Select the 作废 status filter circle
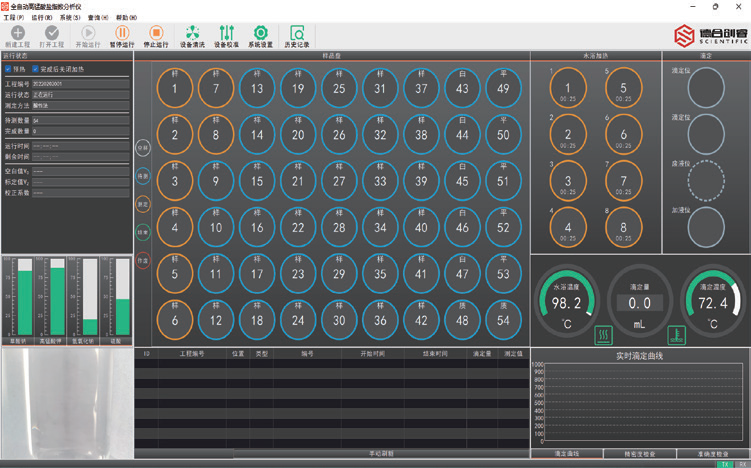This screenshot has width=751, height=468. [x=143, y=260]
